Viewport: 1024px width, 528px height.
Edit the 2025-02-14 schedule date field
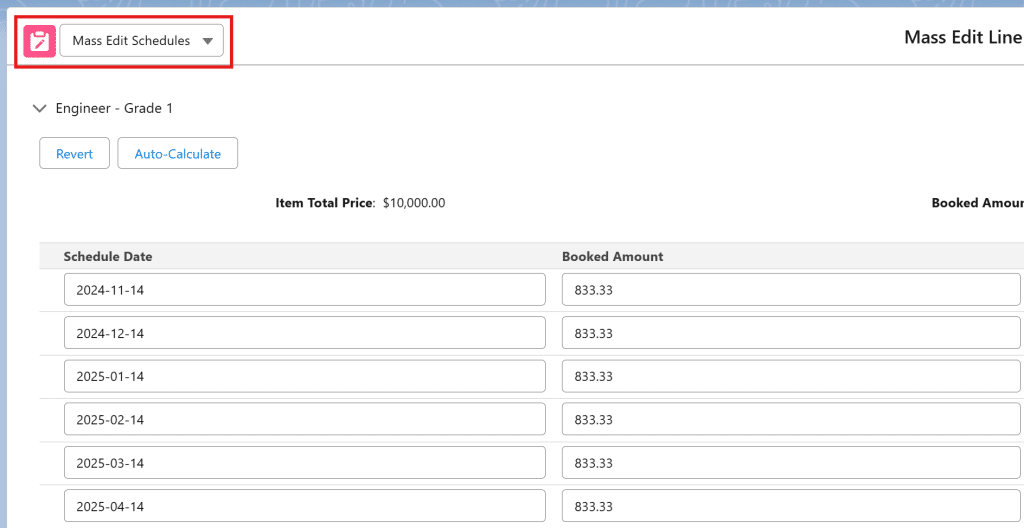pyautogui.click(x=304, y=419)
